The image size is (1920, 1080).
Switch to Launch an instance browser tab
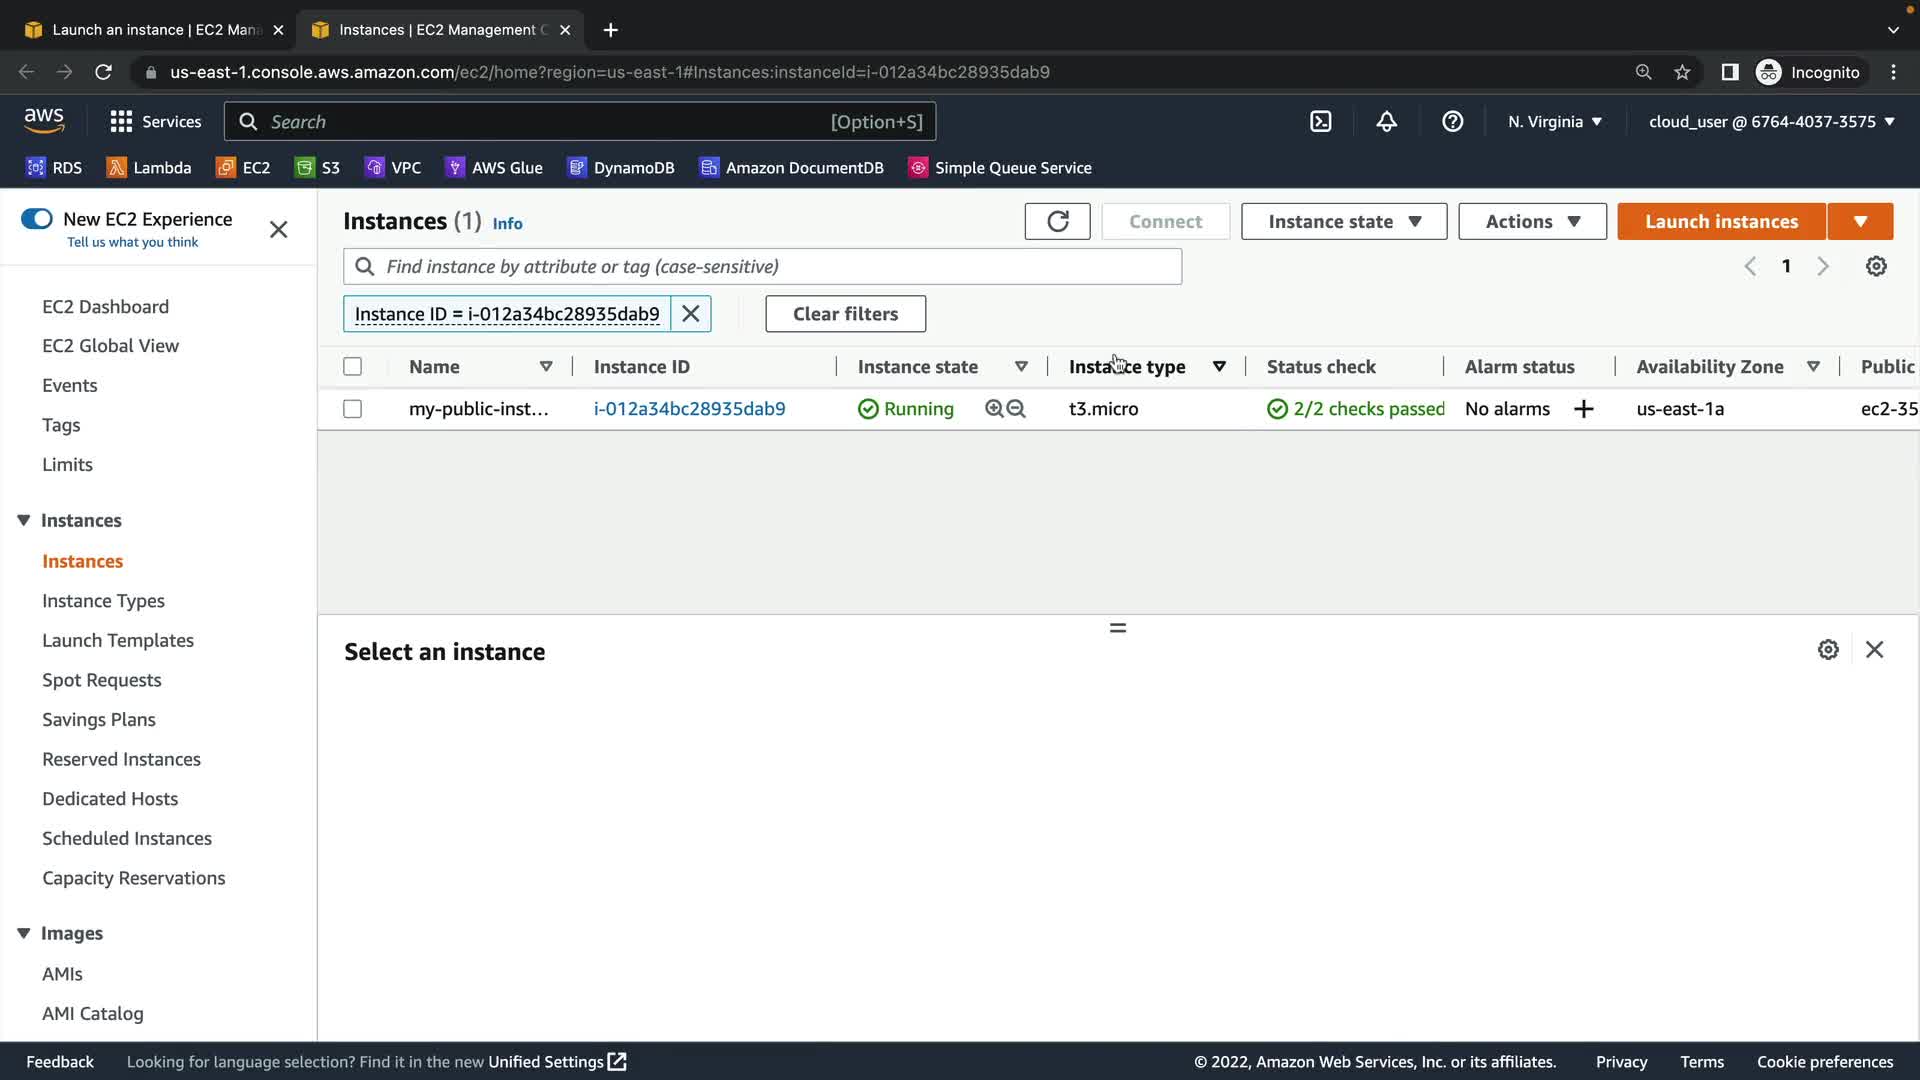click(150, 30)
